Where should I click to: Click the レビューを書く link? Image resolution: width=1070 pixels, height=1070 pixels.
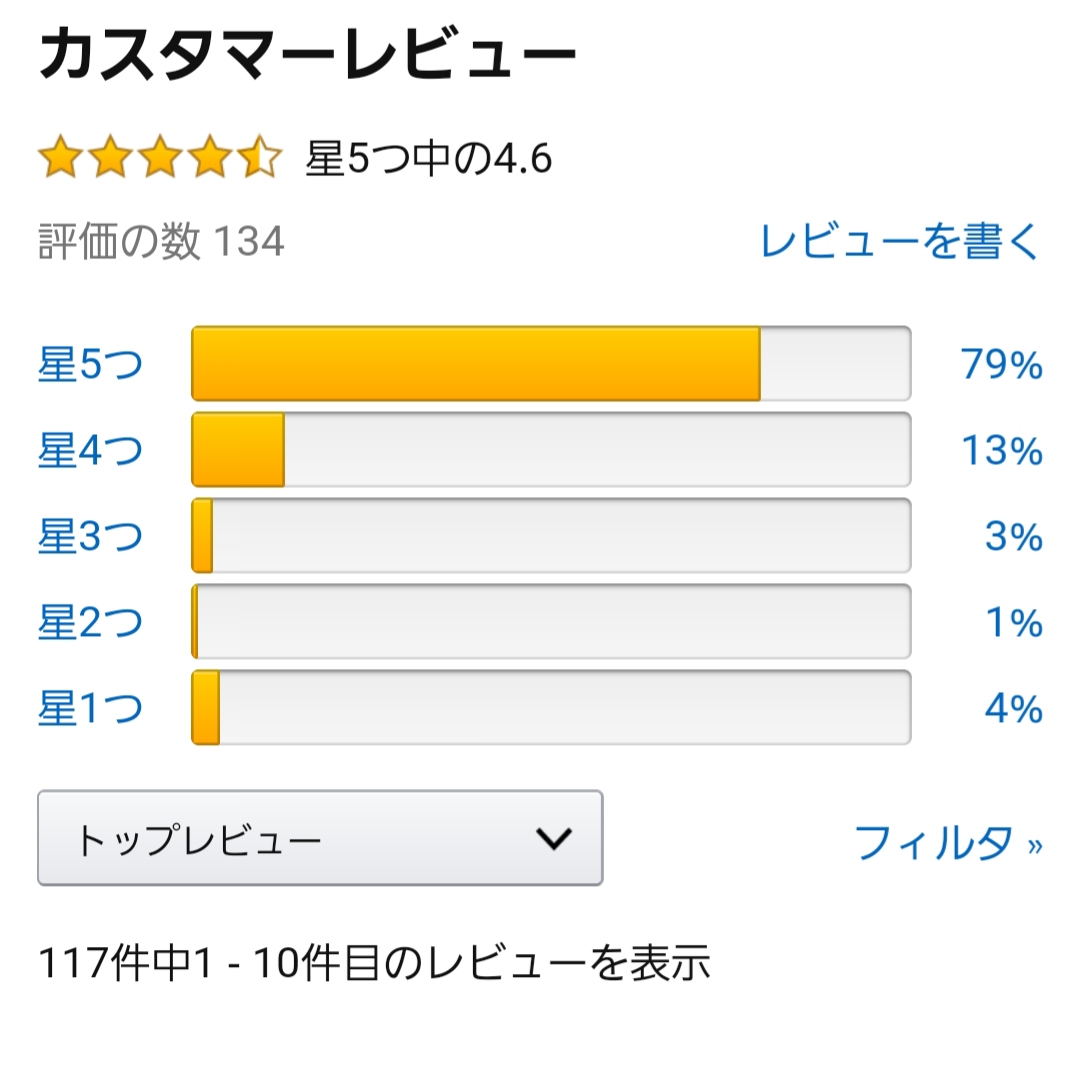pos(900,241)
